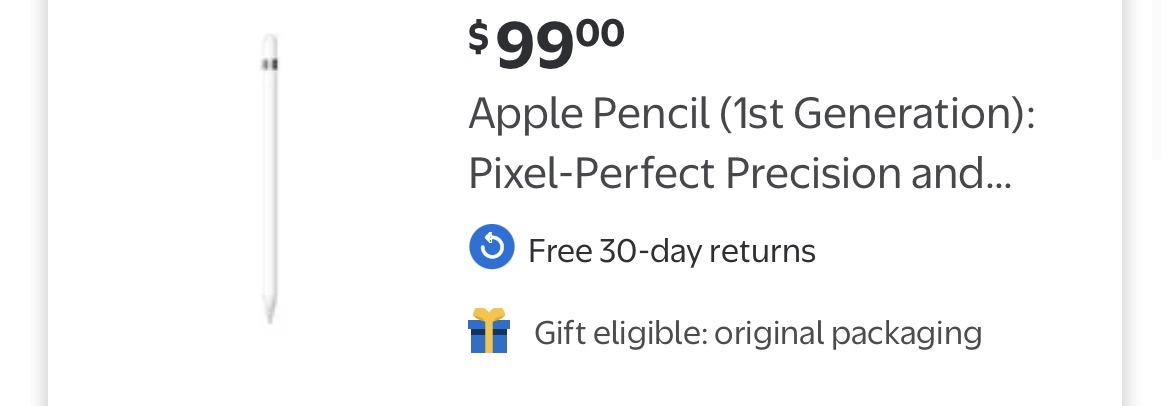Click the Pencil's cap band in the photo
This screenshot has height=406, width=1170.
pos(269,64)
